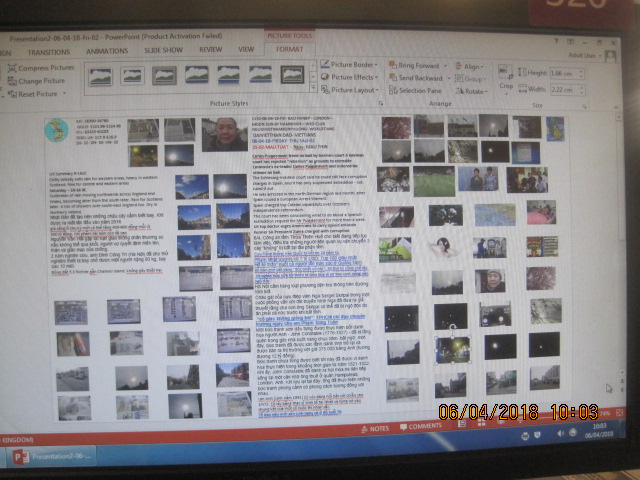Screen dimensions: 640x480
Task: Click the Picture Effects icon
Action: point(325,77)
